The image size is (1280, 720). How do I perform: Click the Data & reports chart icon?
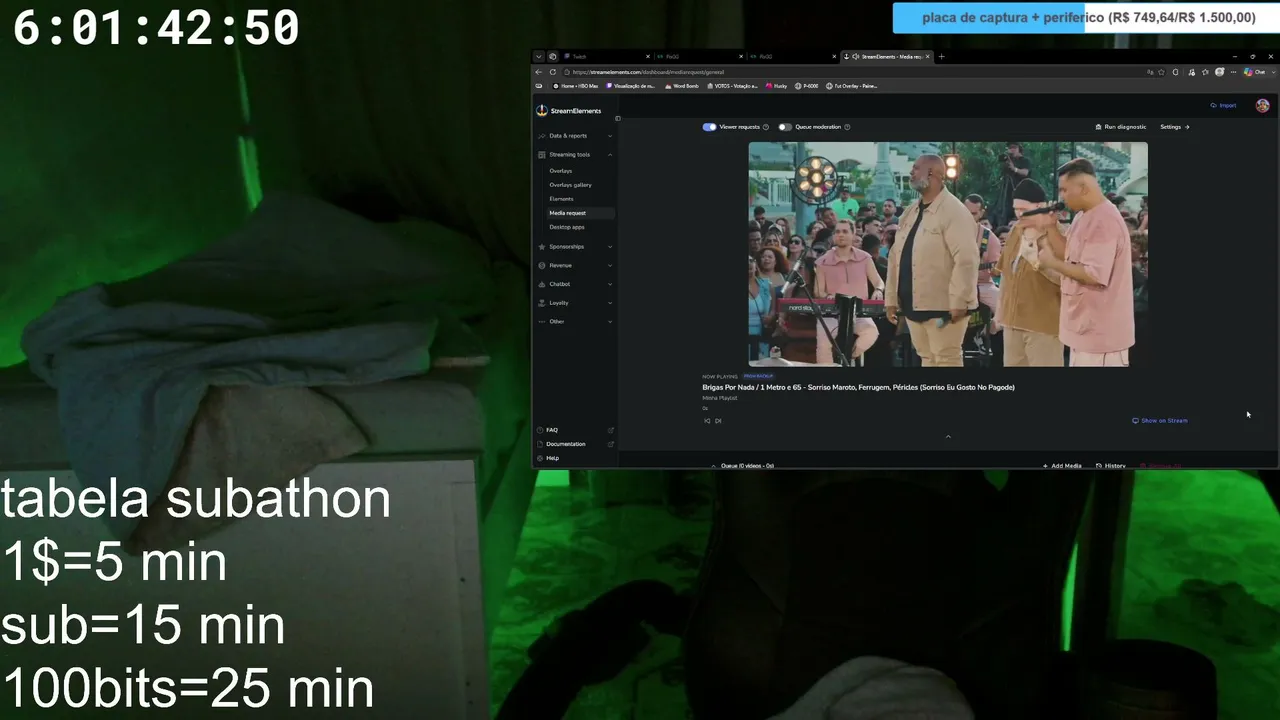coord(541,136)
